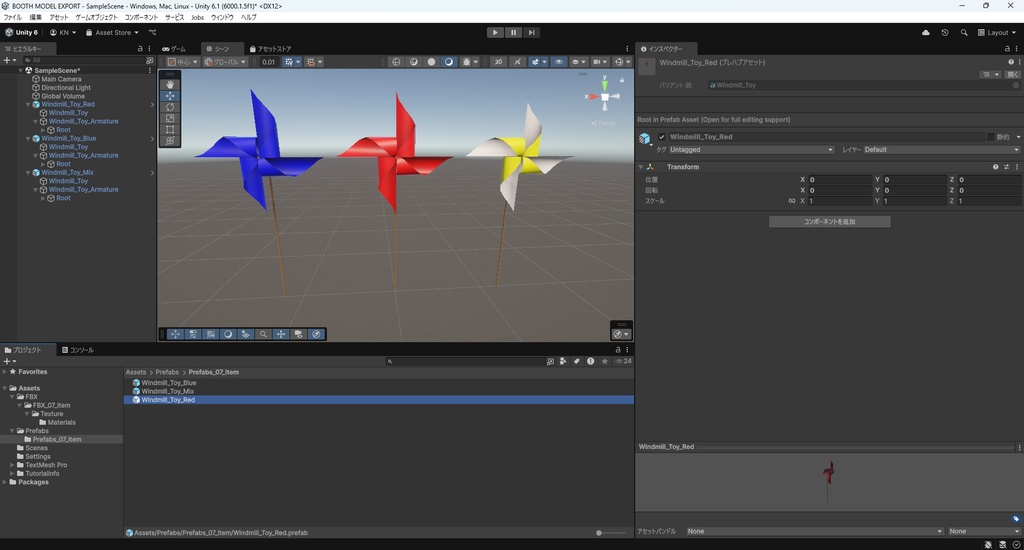The width and height of the screenshot is (1024, 550).
Task: Click the scene orientation gizmo
Action: (605, 97)
